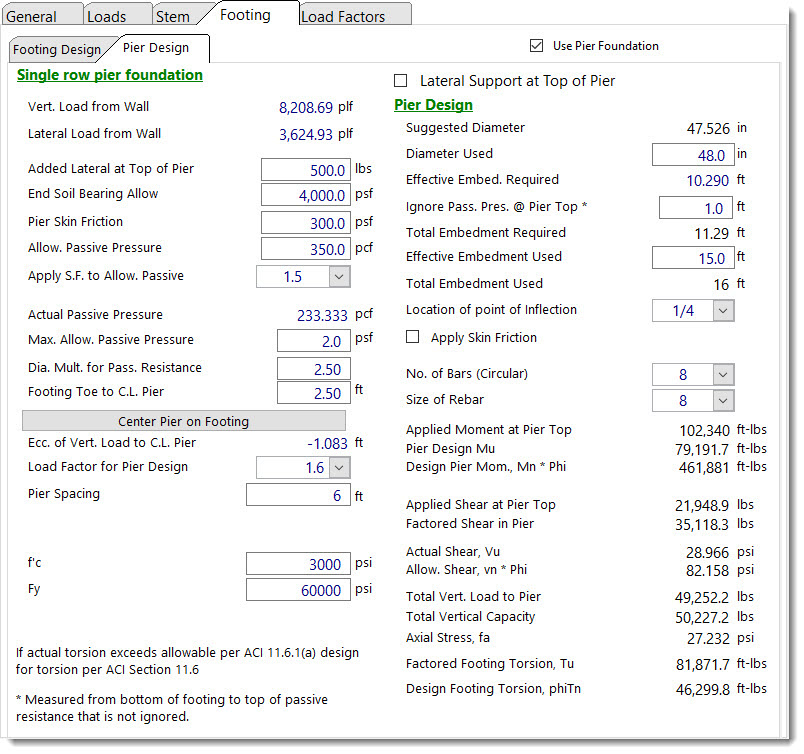This screenshot has width=804, height=754.
Task: Enable Lateral Support at Top of Pier
Action: coord(402,81)
